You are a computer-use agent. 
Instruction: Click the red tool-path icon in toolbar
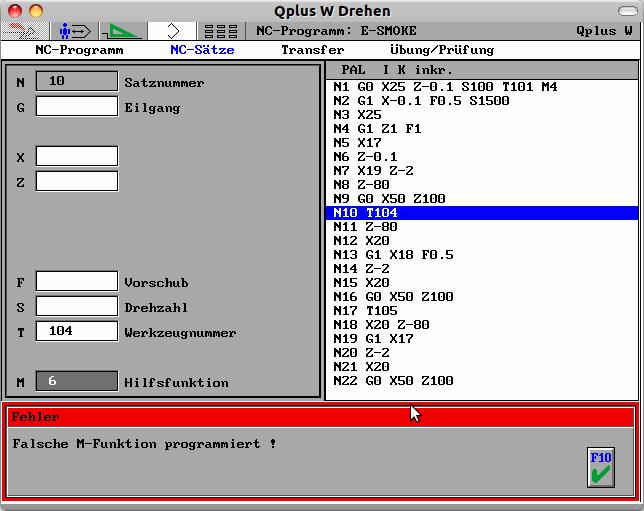point(24,31)
